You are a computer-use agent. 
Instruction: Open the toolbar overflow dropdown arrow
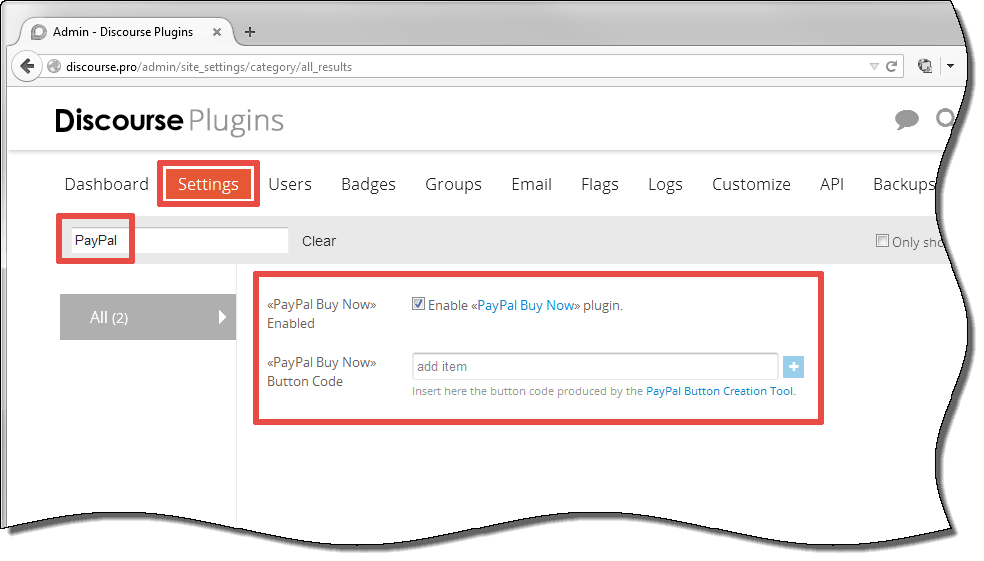951,66
